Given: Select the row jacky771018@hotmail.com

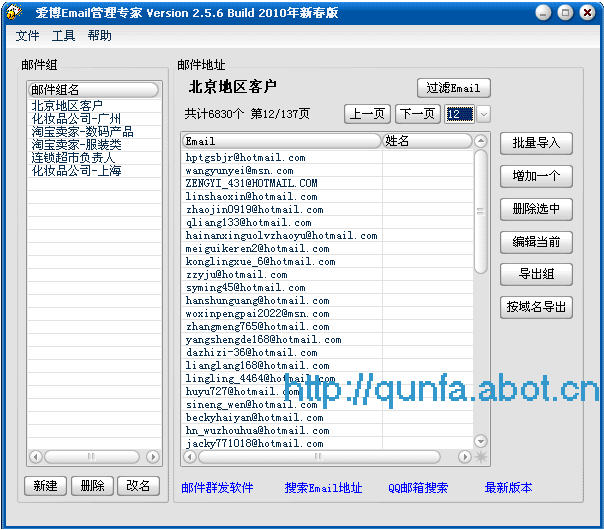Looking at the screenshot, I should click(x=328, y=444).
